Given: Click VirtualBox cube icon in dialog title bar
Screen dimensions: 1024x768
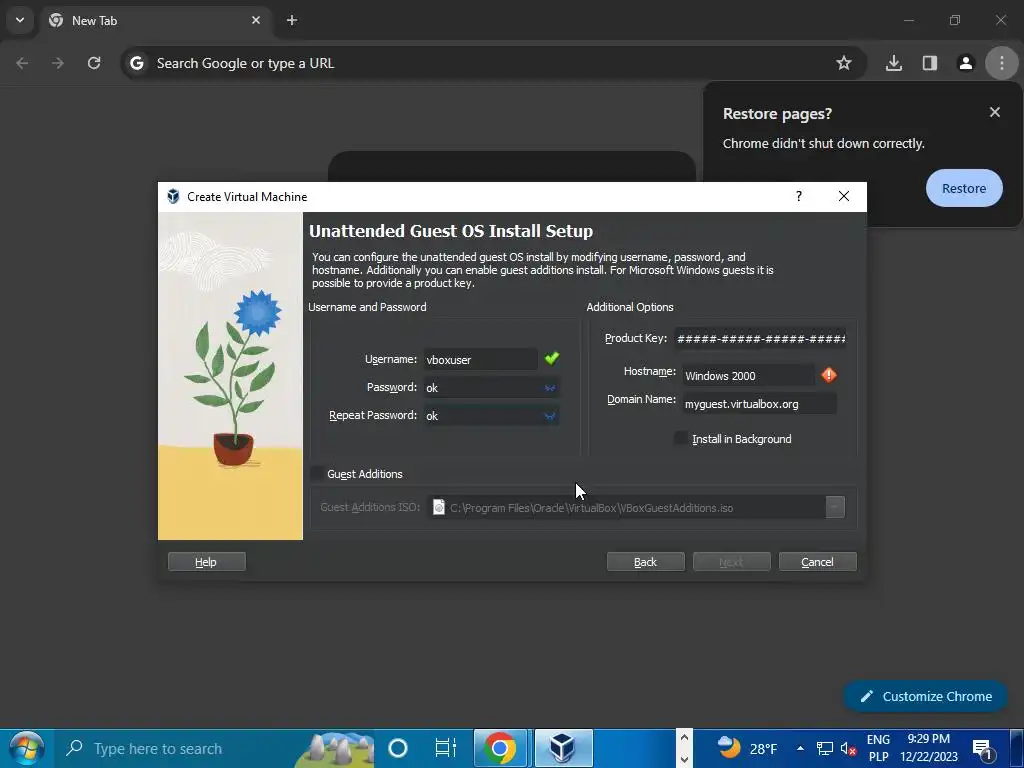Looking at the screenshot, I should (x=173, y=197).
